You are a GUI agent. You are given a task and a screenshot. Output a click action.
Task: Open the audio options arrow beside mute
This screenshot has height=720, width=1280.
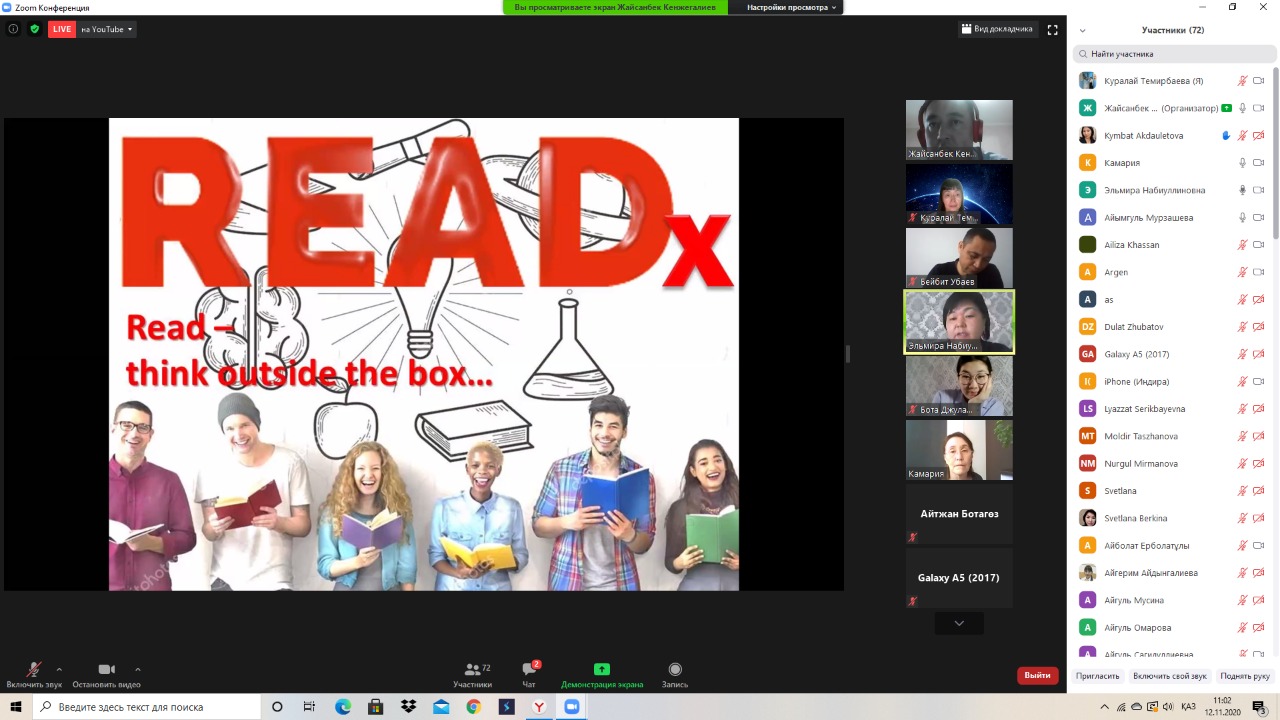[x=59, y=669]
